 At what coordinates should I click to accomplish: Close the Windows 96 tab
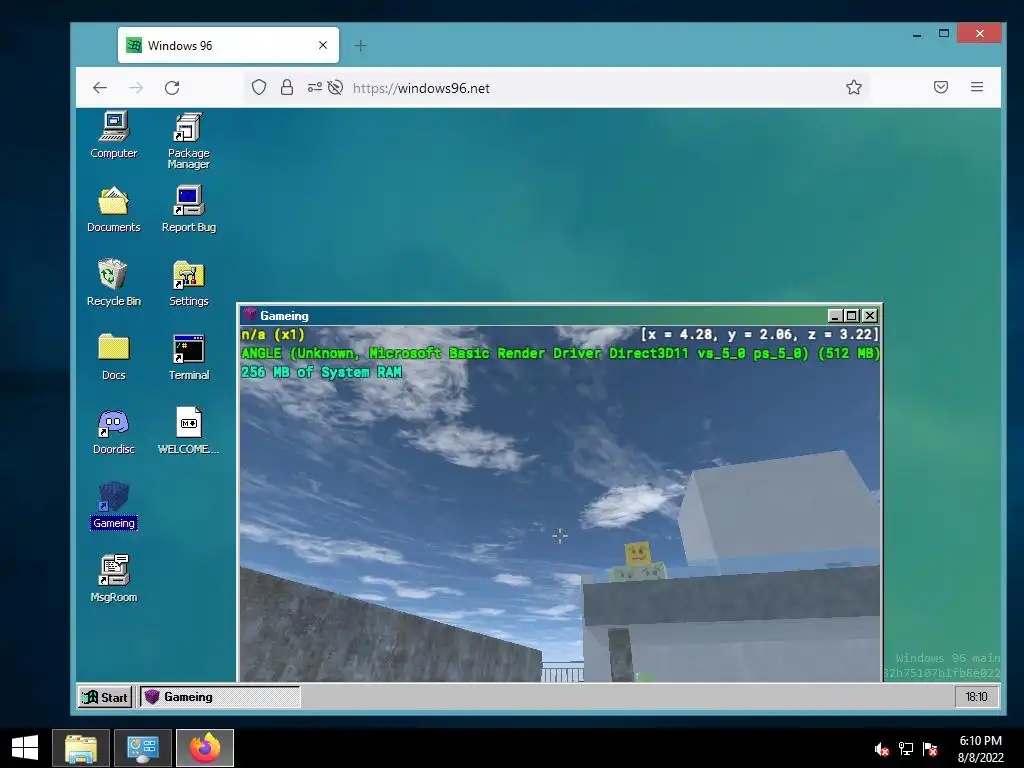(x=323, y=45)
